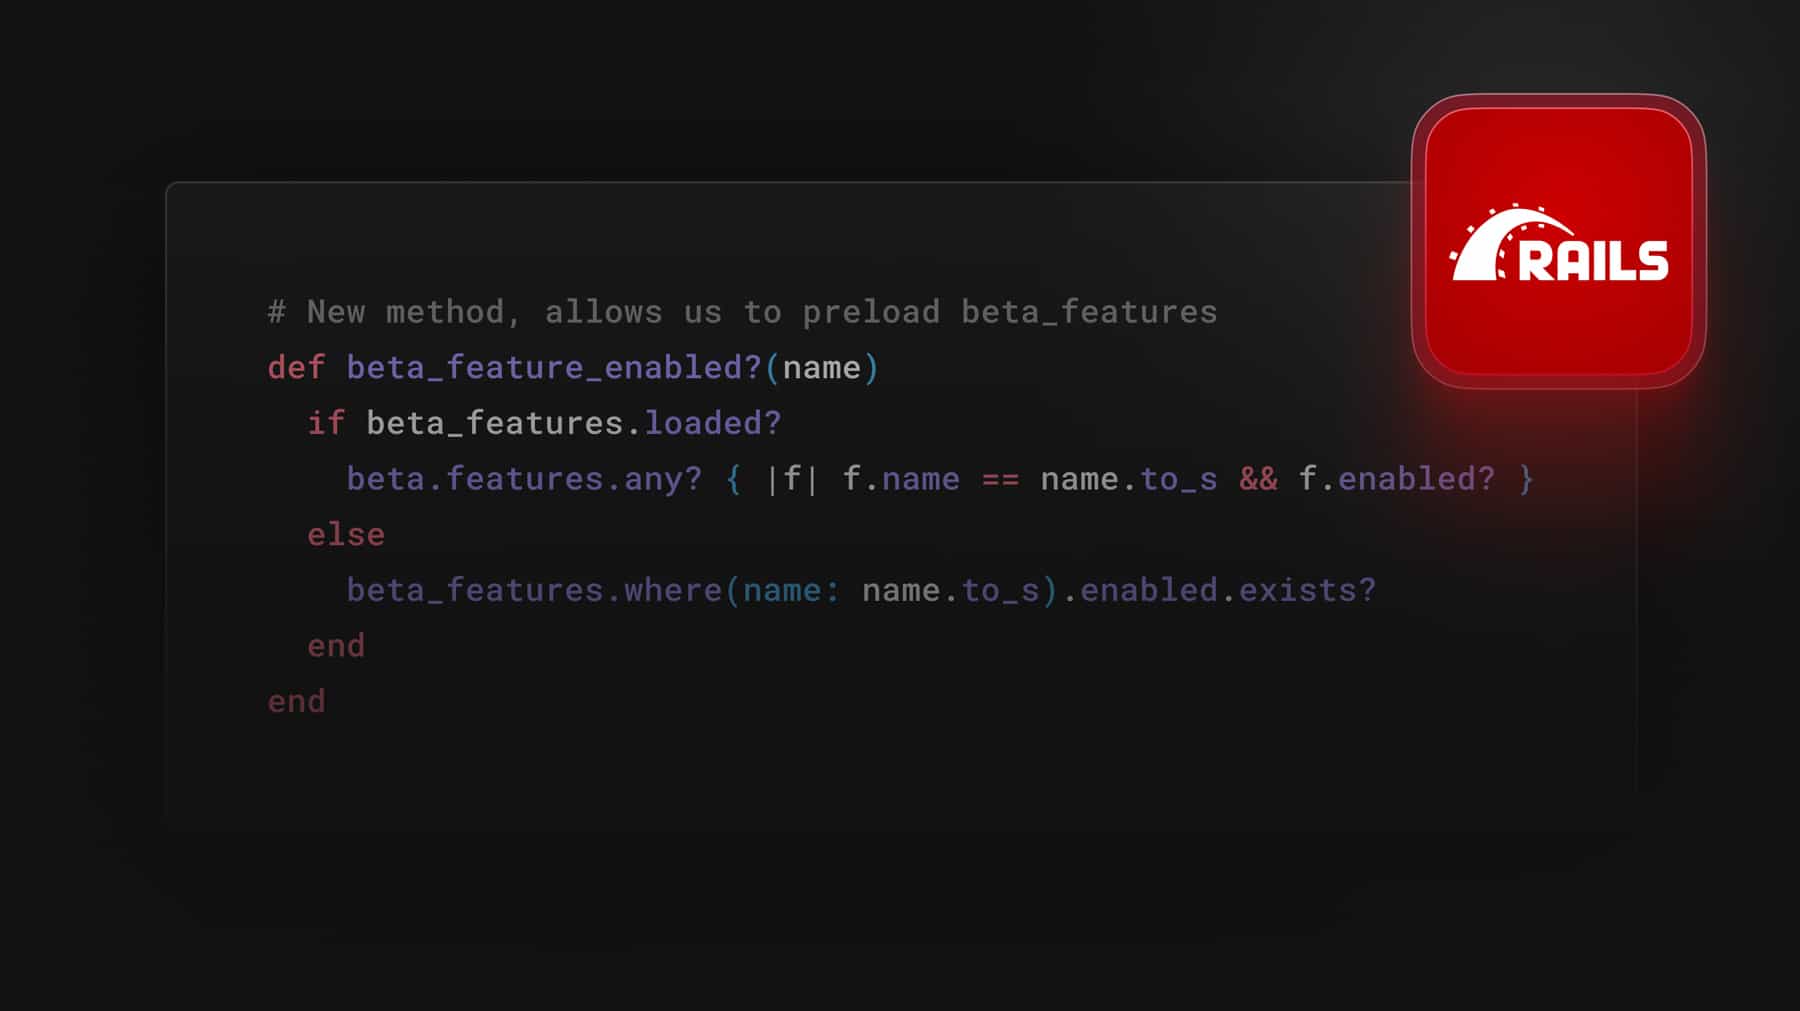Click the '|f|' block parameter
Viewport: 1800px width, 1011px height.
coord(791,479)
